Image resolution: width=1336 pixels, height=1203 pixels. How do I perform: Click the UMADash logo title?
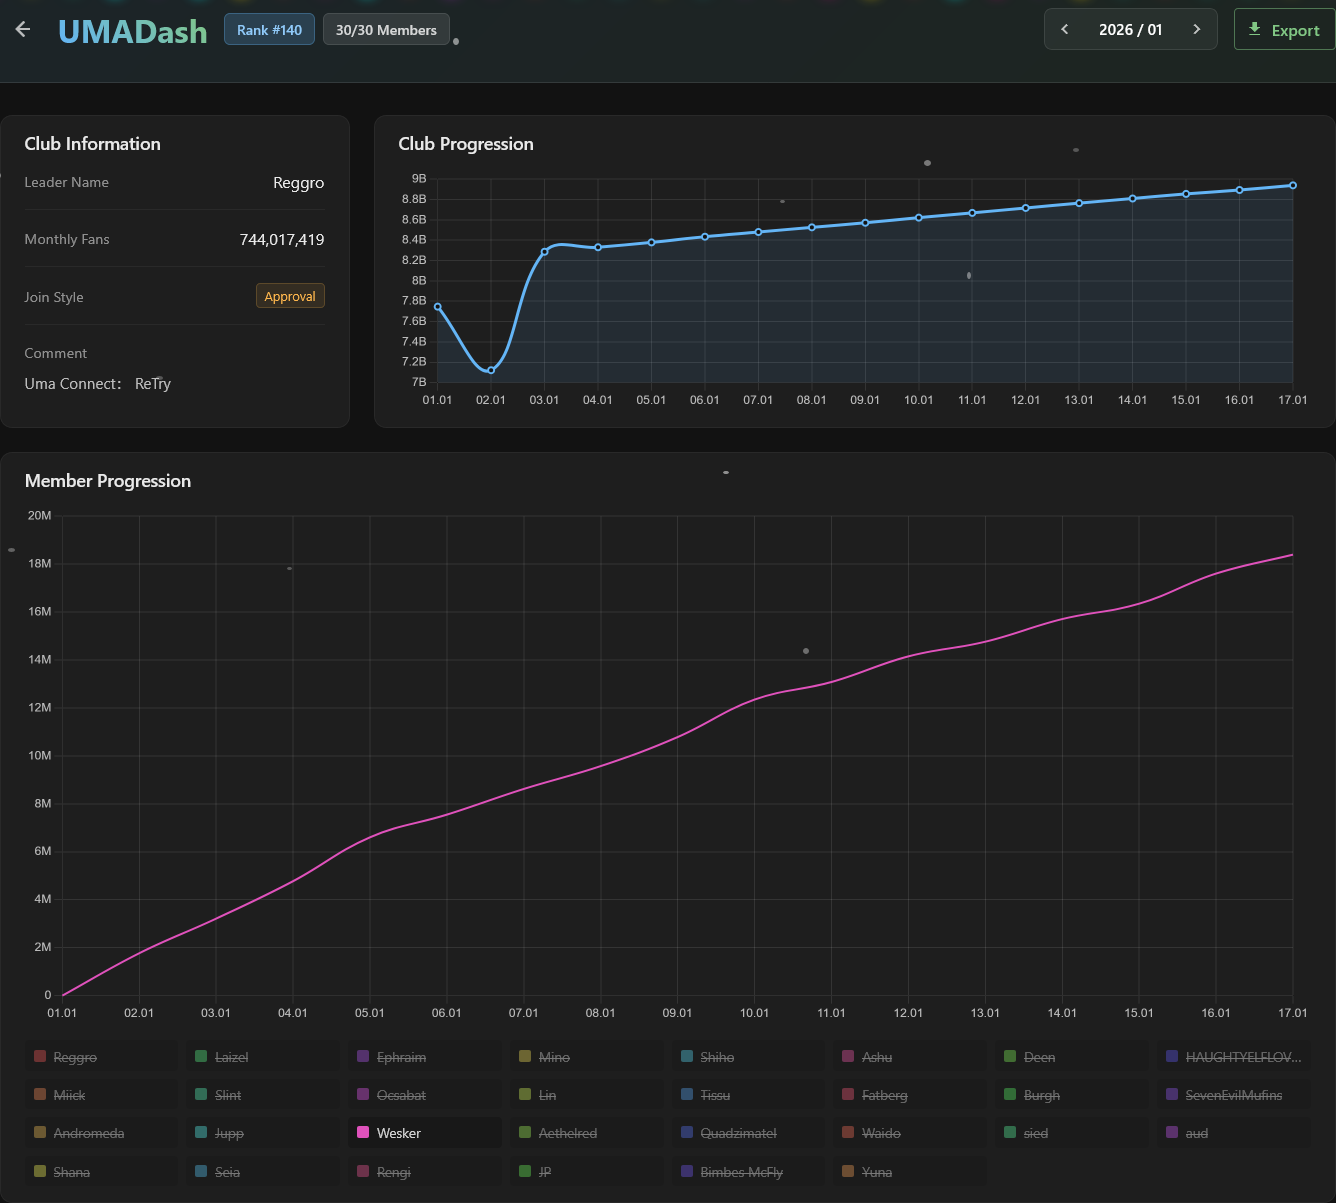coord(133,31)
